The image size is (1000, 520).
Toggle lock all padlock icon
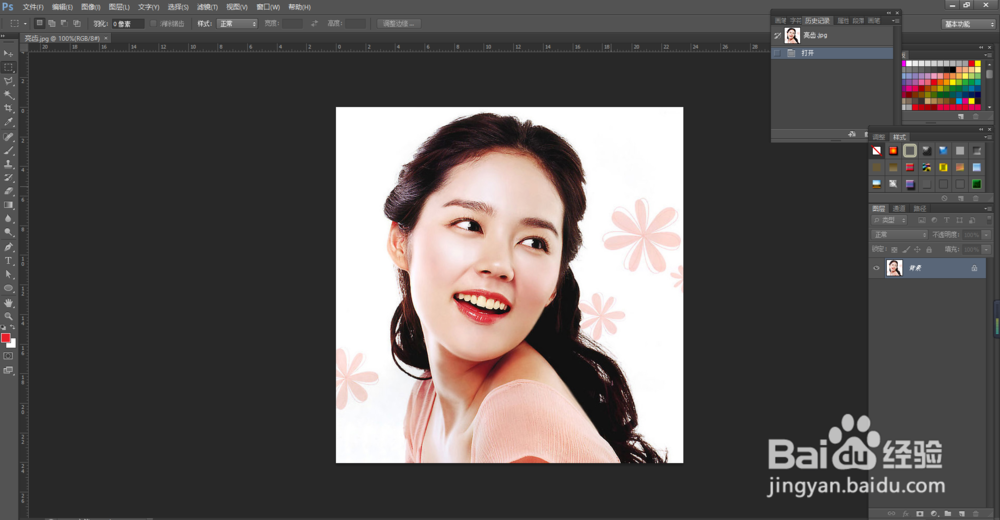coord(929,249)
